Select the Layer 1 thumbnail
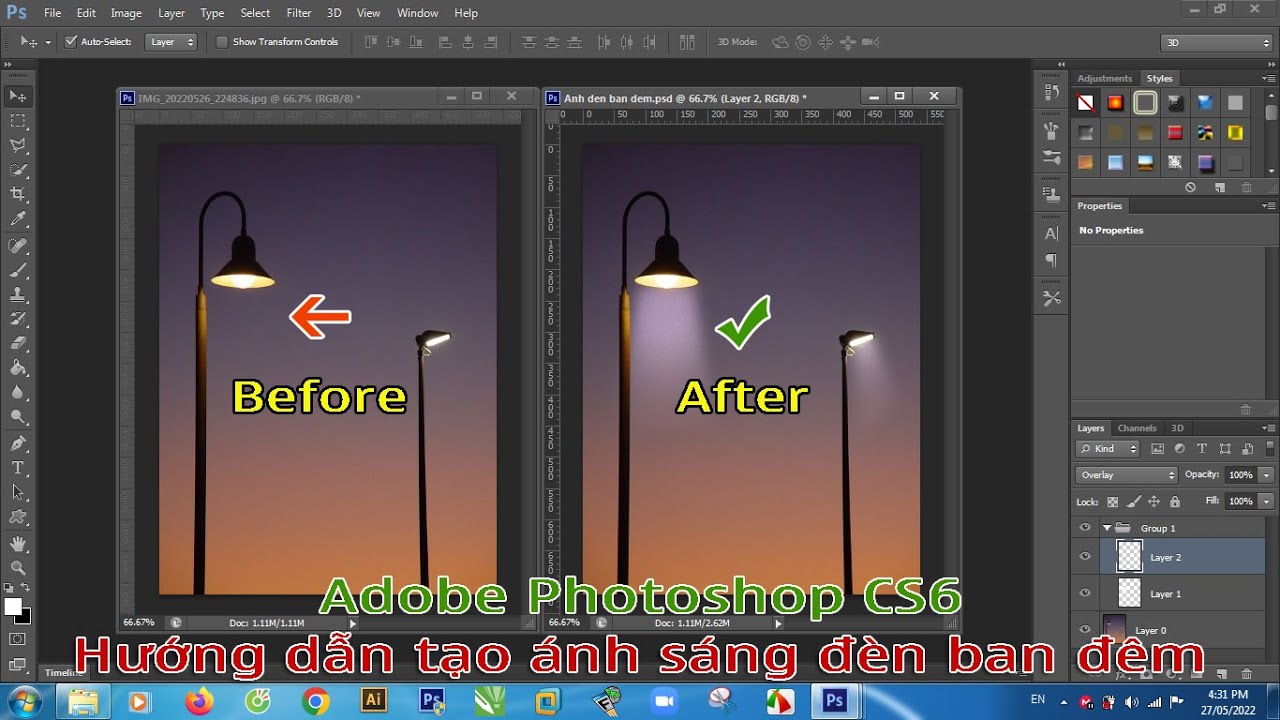The image size is (1280, 720). [1129, 593]
